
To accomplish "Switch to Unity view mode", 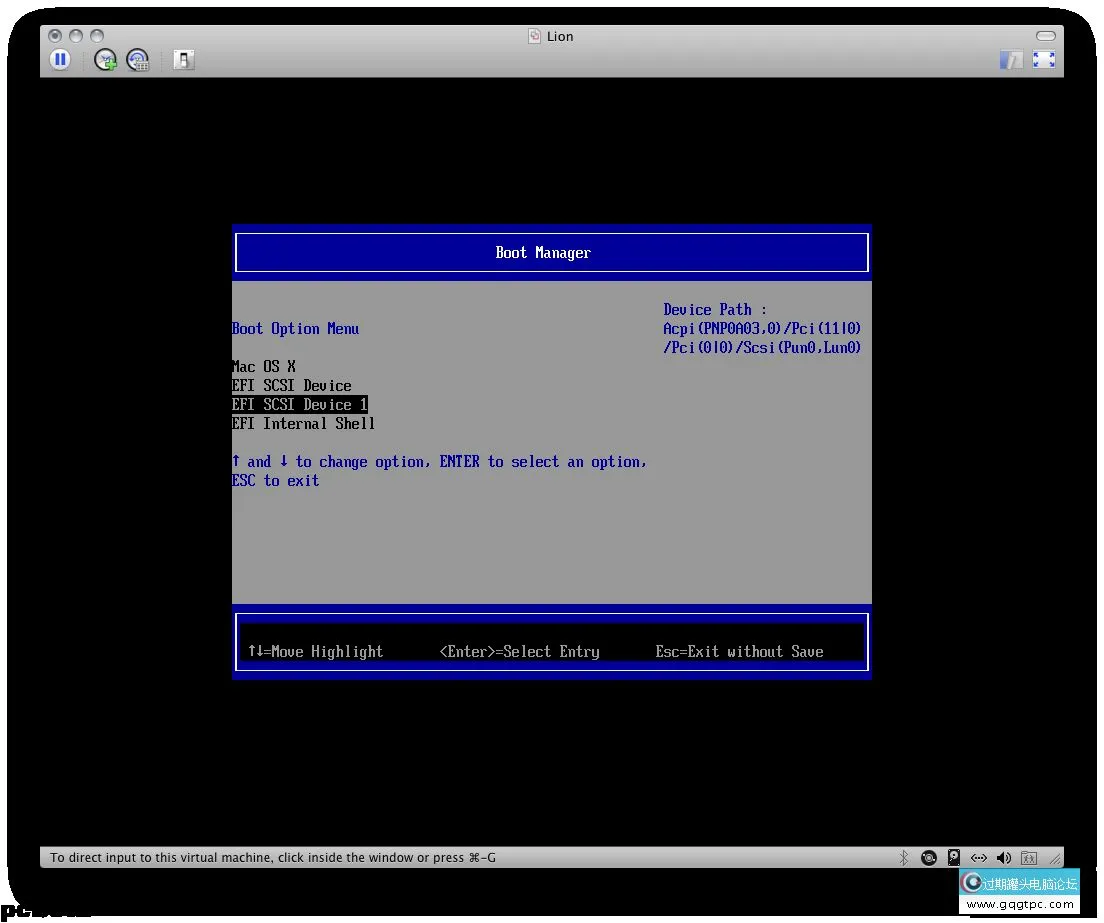I will (x=1011, y=60).
